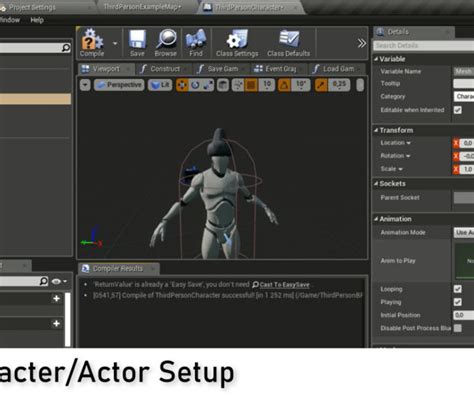Follow the Cast To EasySave link
Screen dimensions: 474x395
pos(285,285)
